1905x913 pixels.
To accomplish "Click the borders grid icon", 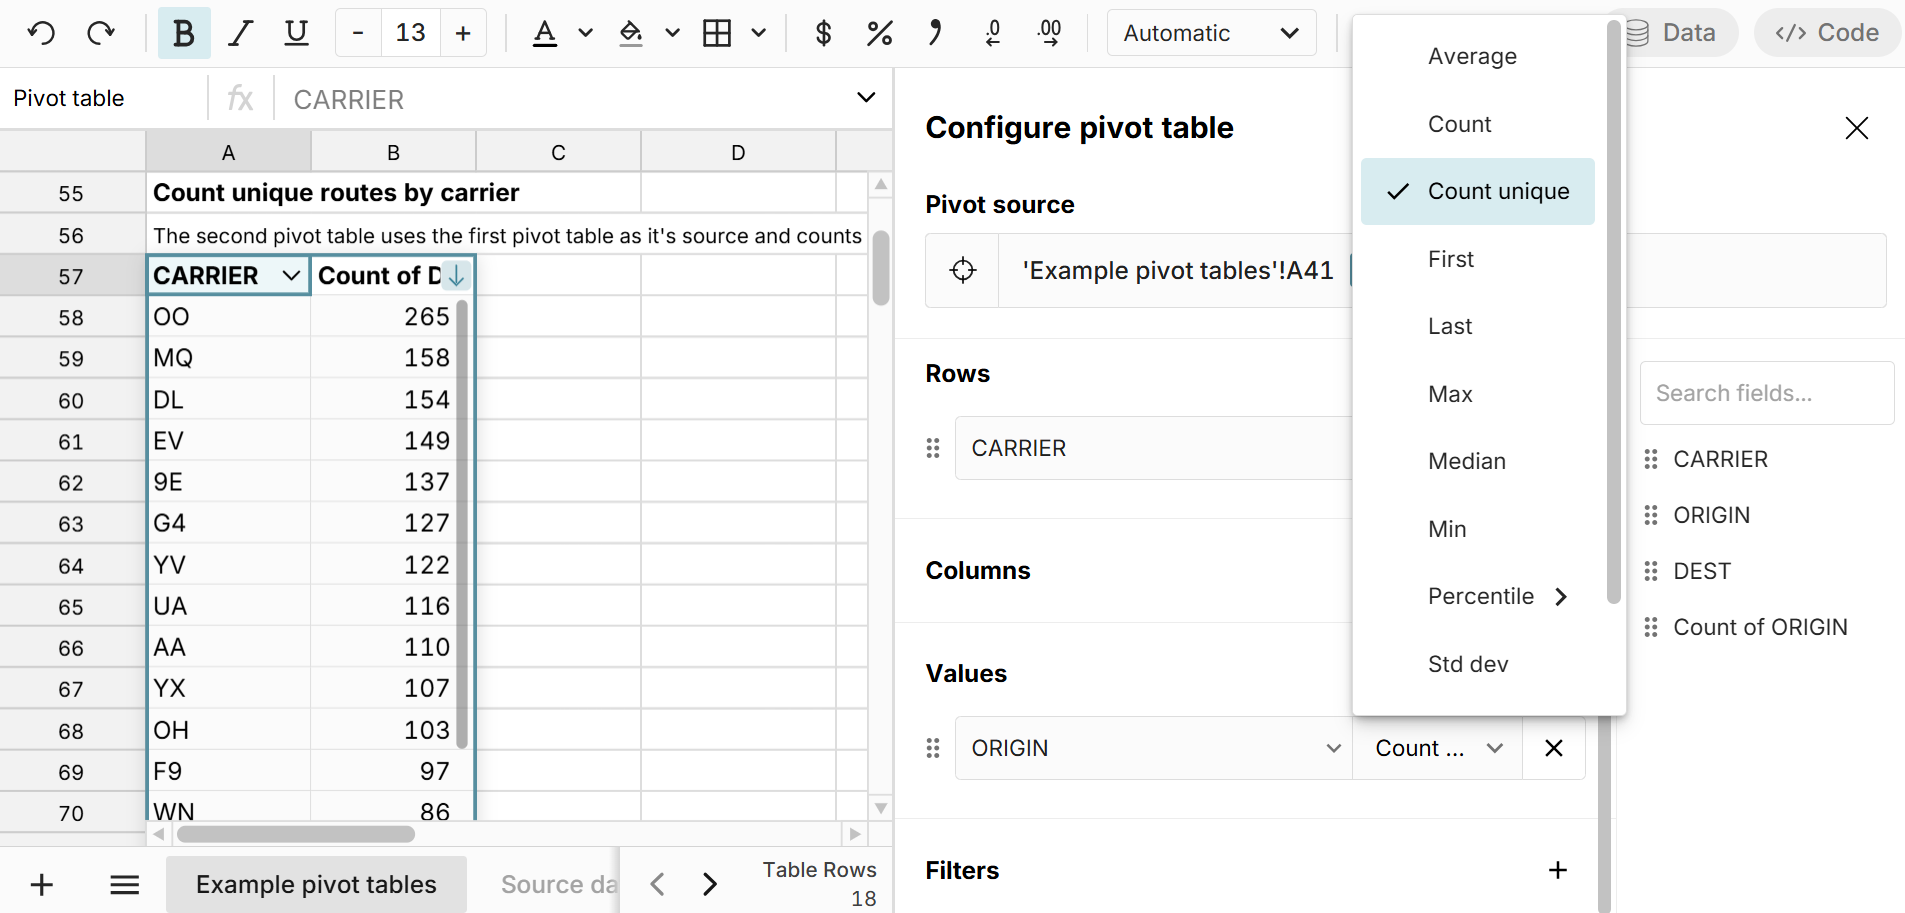I will pyautogui.click(x=717, y=33).
